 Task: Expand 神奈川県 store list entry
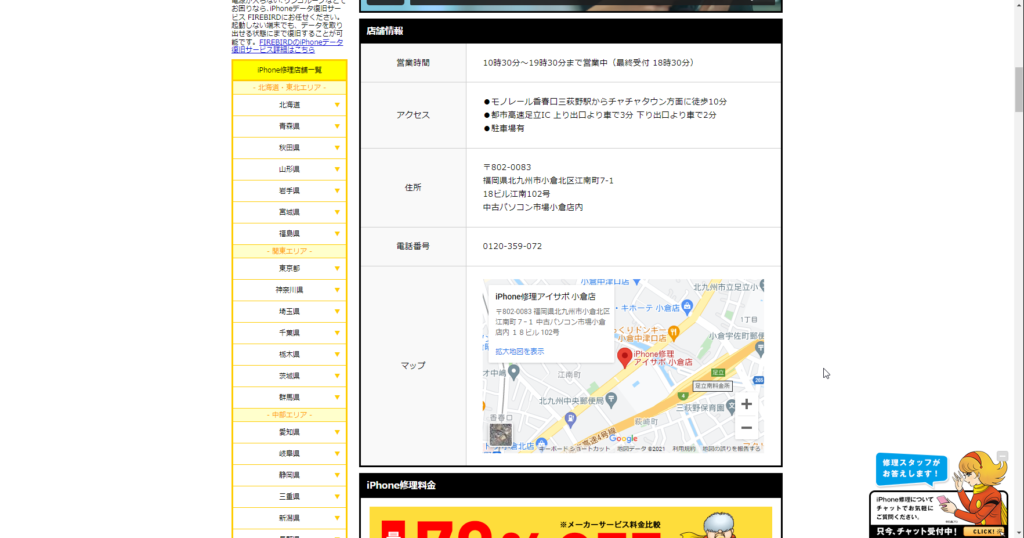coord(289,290)
